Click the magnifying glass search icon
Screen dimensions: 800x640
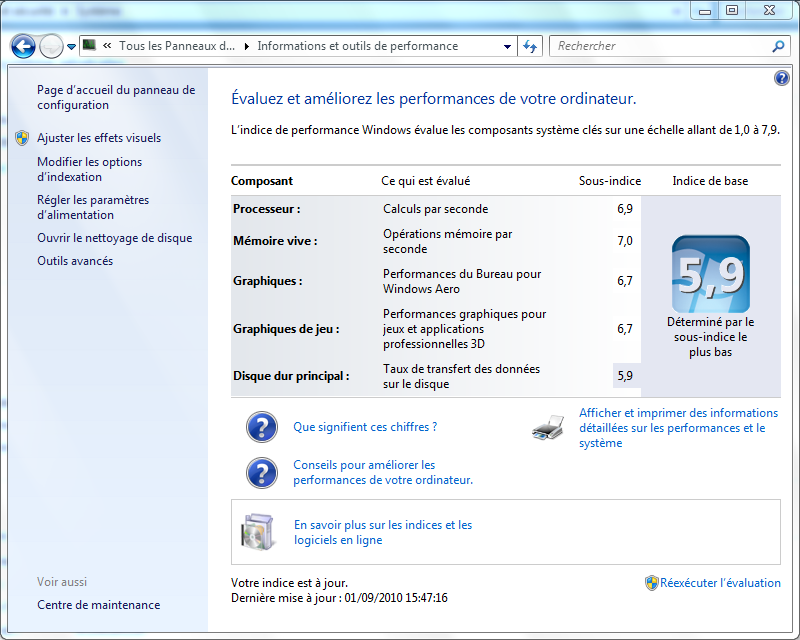tap(778, 46)
